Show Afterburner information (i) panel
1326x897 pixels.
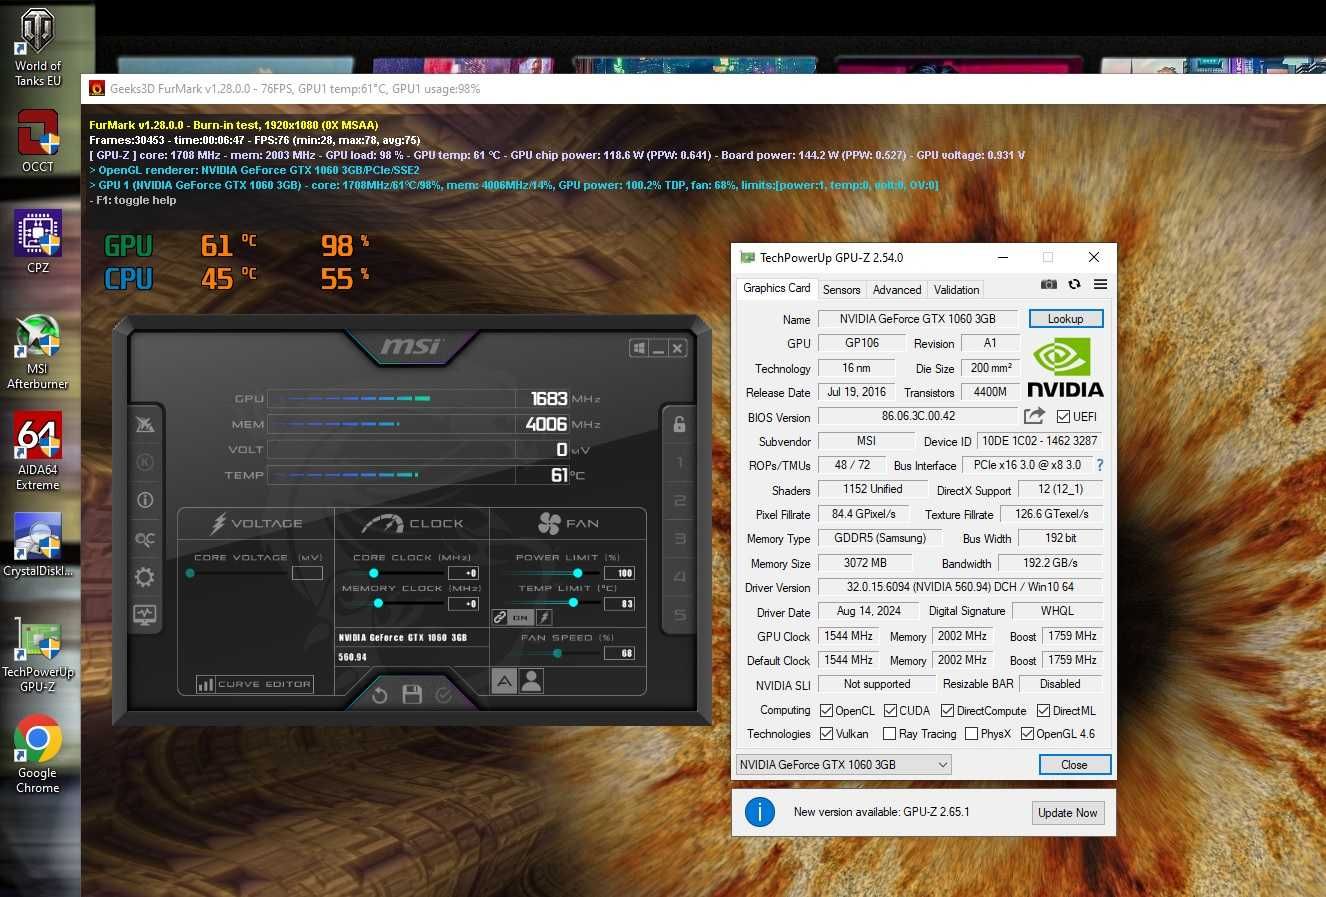145,500
